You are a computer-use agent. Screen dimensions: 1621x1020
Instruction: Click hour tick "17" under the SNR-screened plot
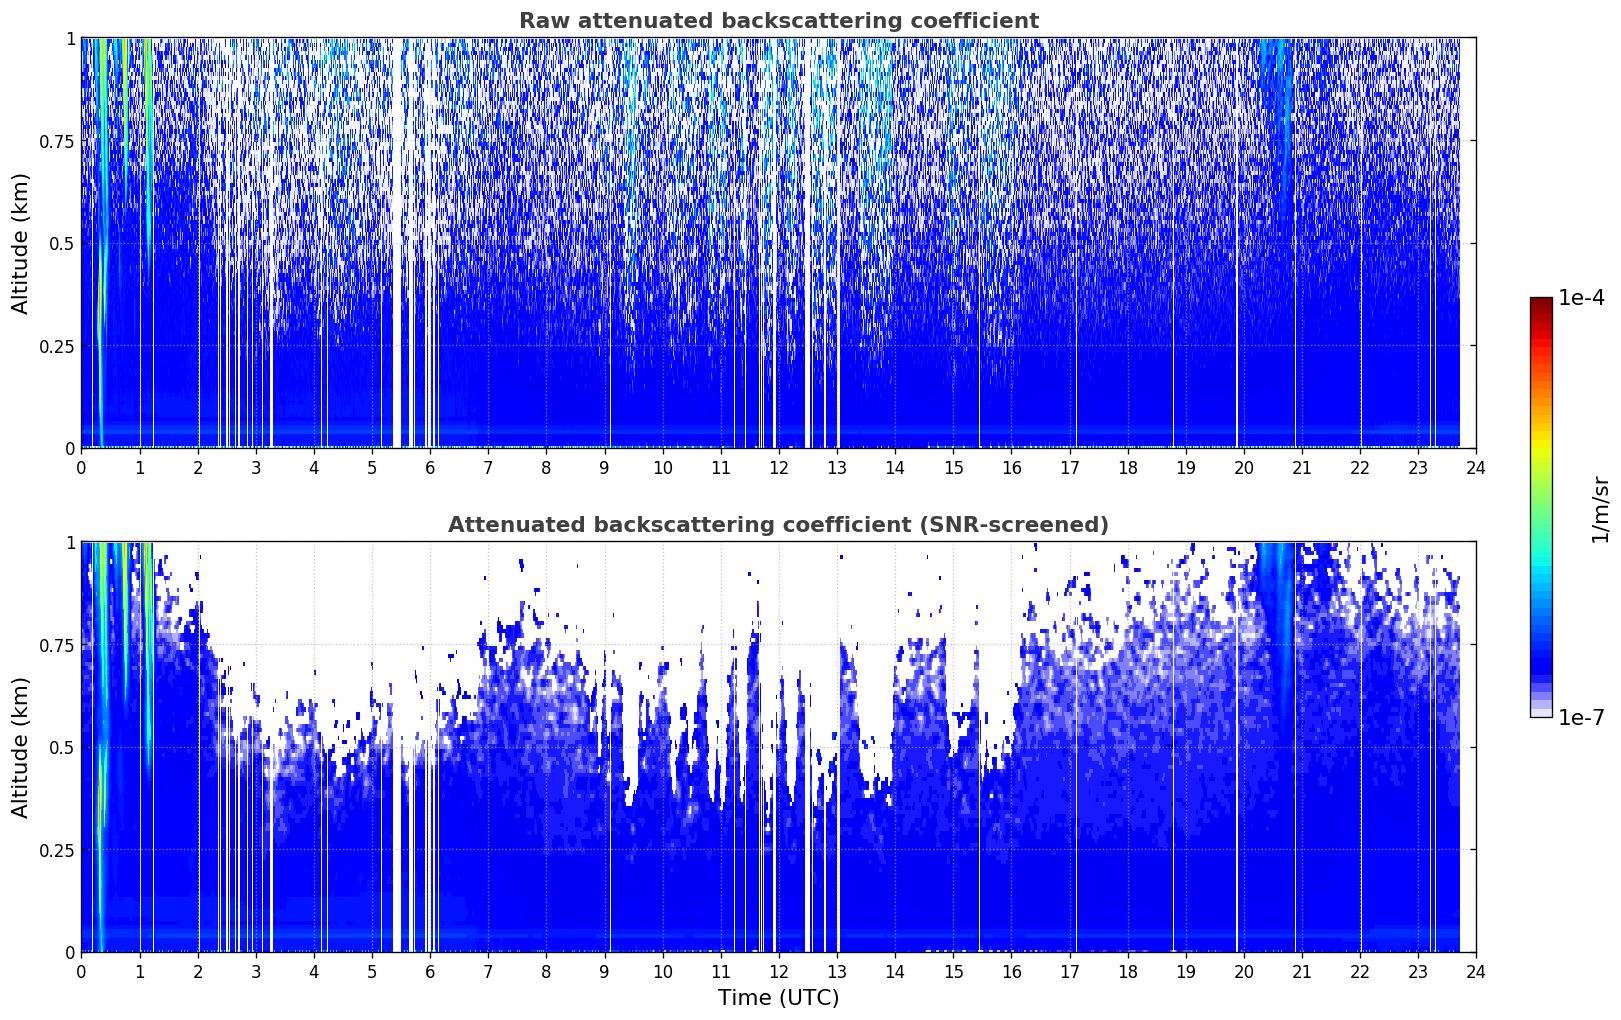coord(1069,971)
